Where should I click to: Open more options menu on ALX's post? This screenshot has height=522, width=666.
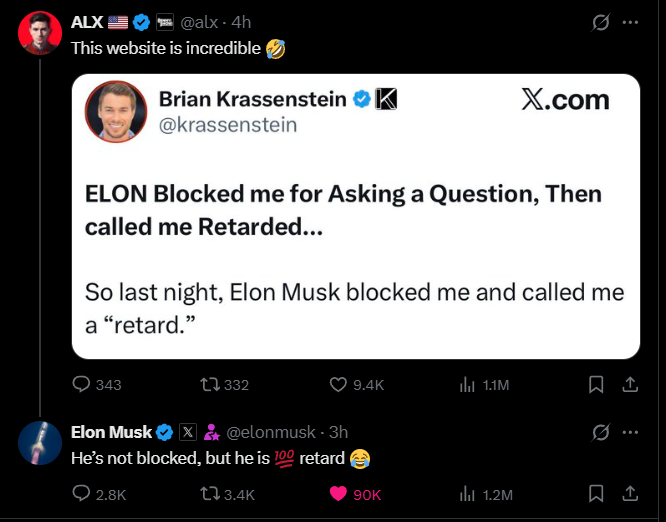pyautogui.click(x=630, y=22)
